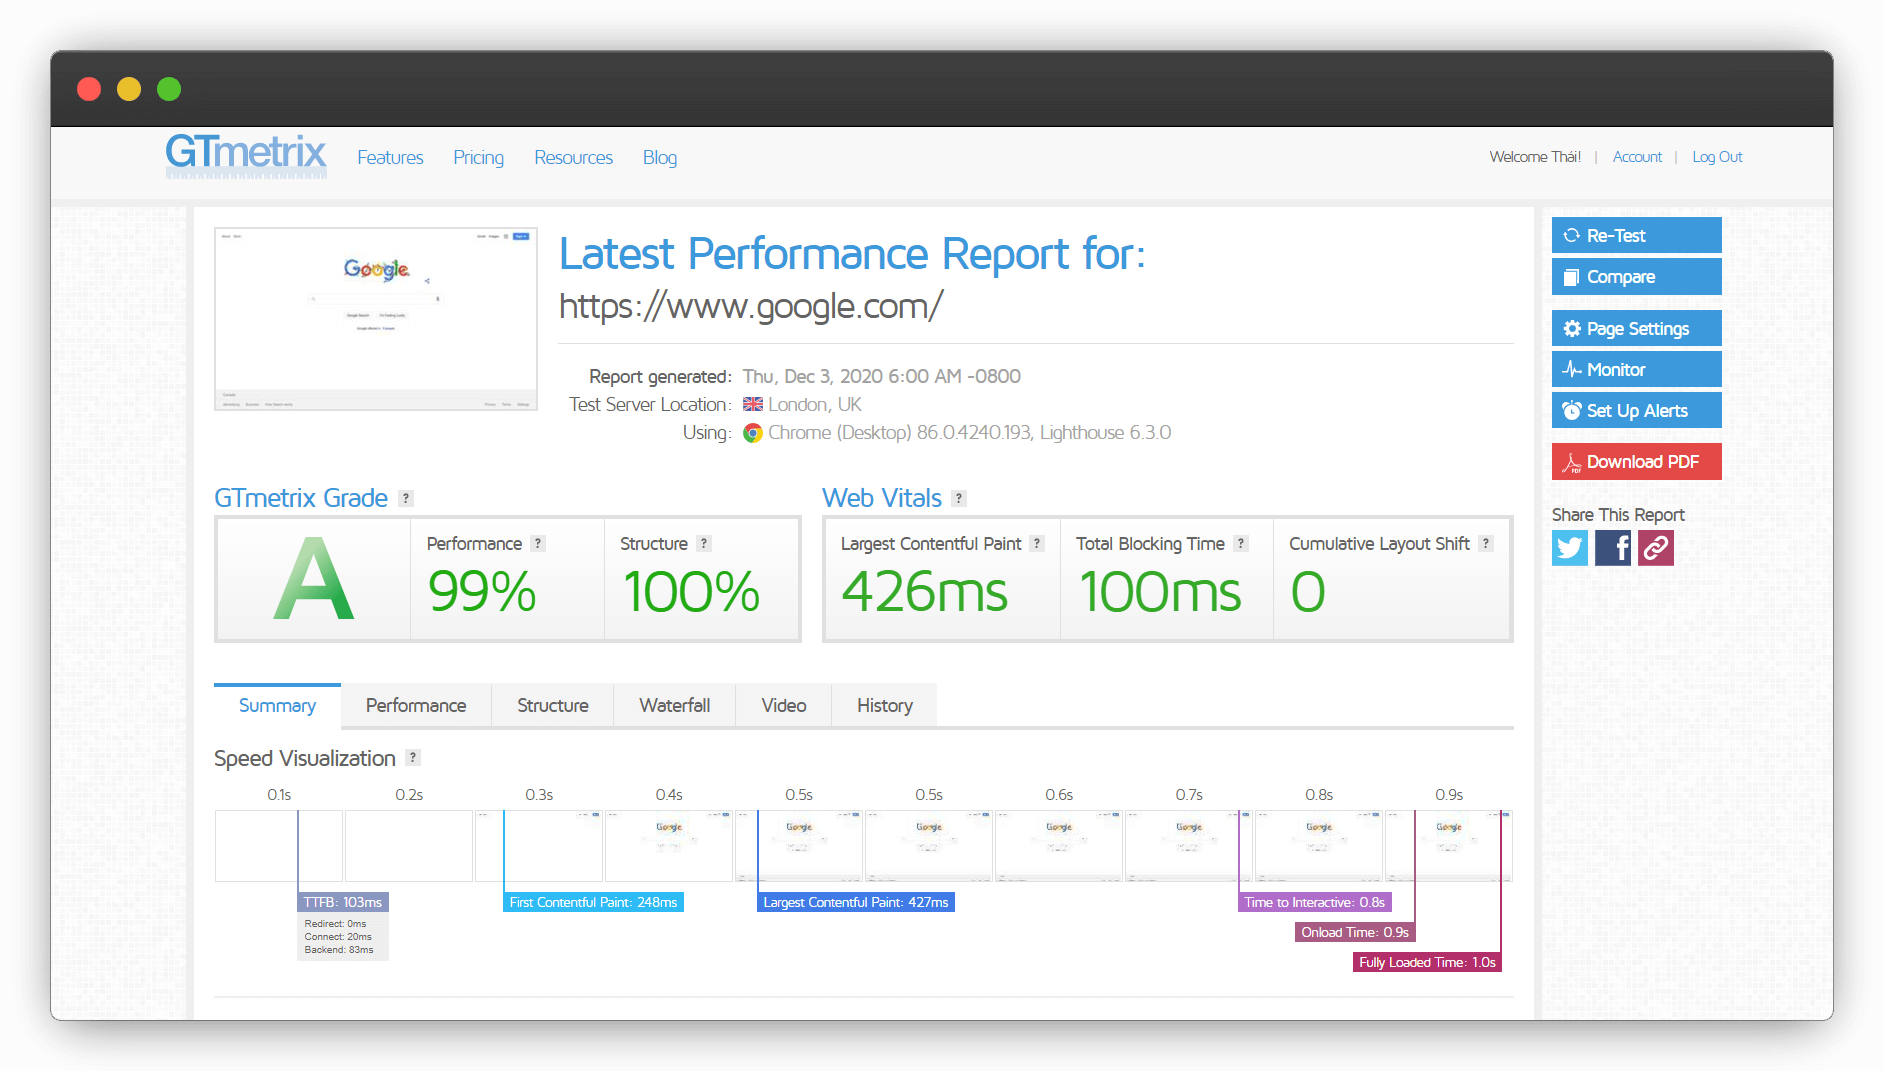Open the Pricing page link
The height and width of the screenshot is (1071, 1884).
click(478, 158)
